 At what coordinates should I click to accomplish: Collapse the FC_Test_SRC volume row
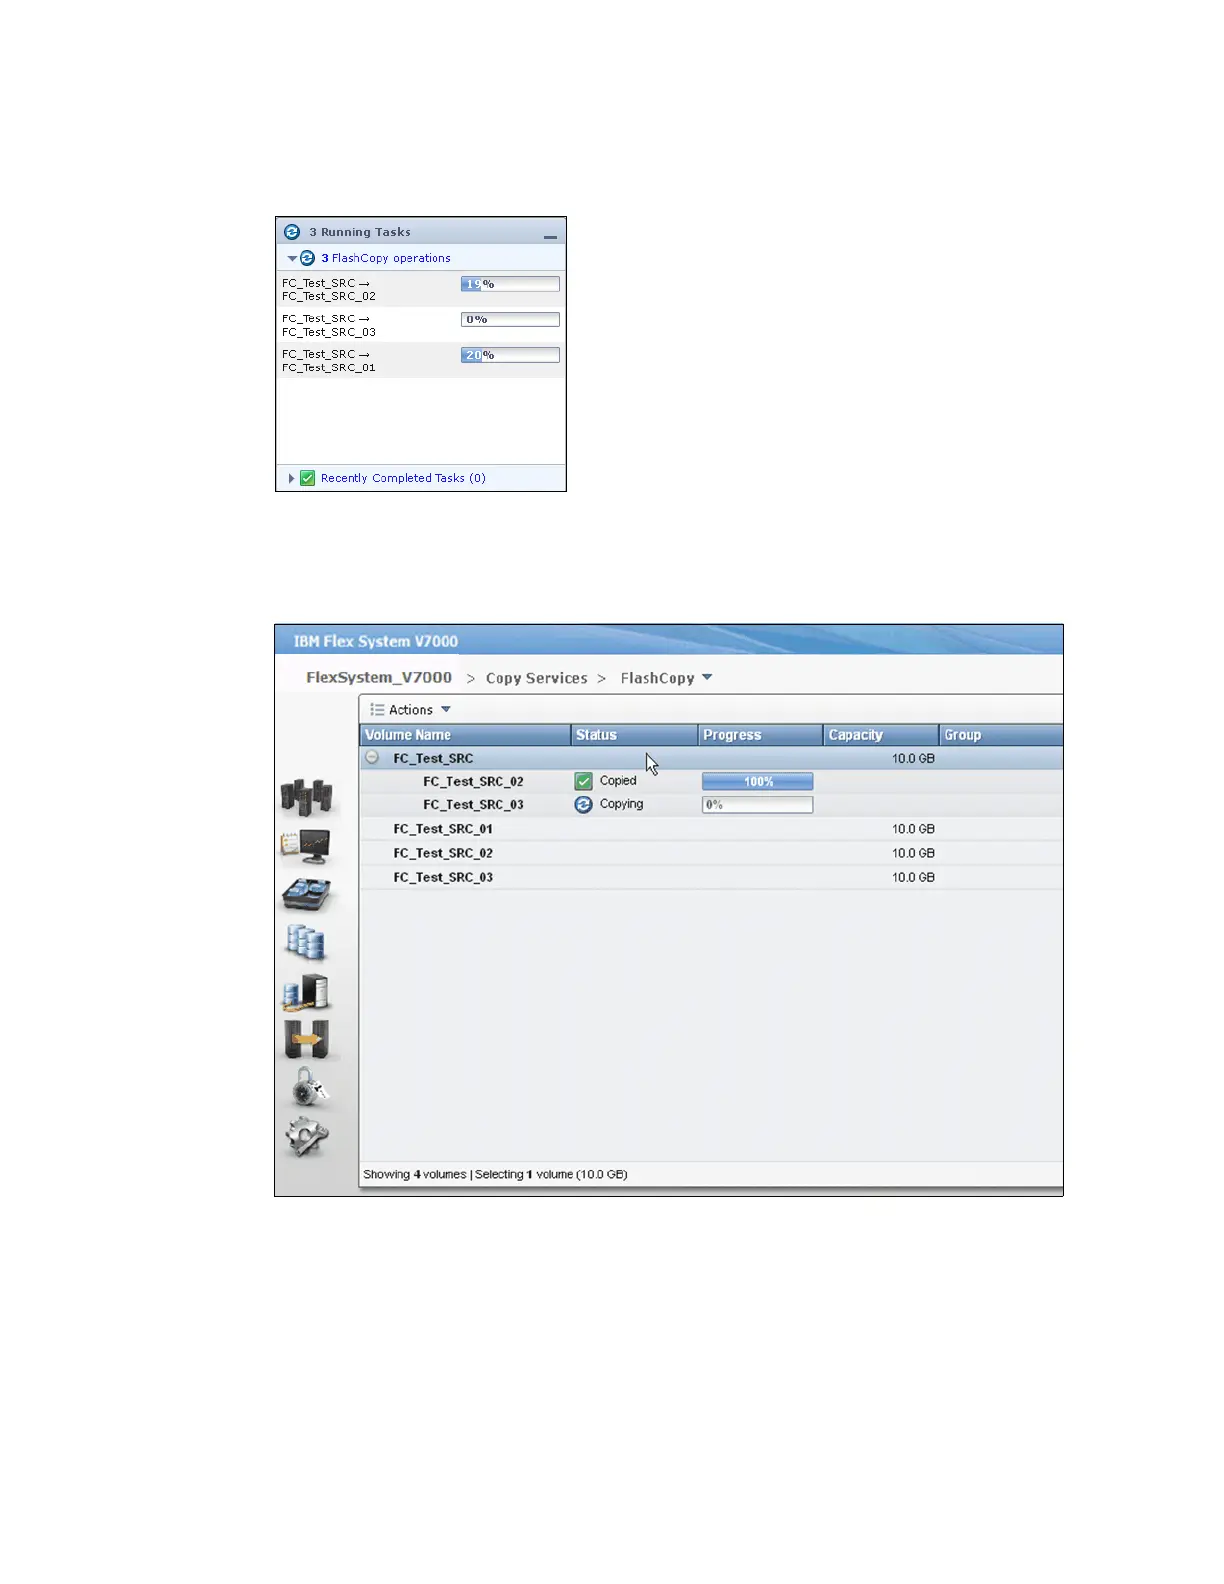pyautogui.click(x=372, y=757)
